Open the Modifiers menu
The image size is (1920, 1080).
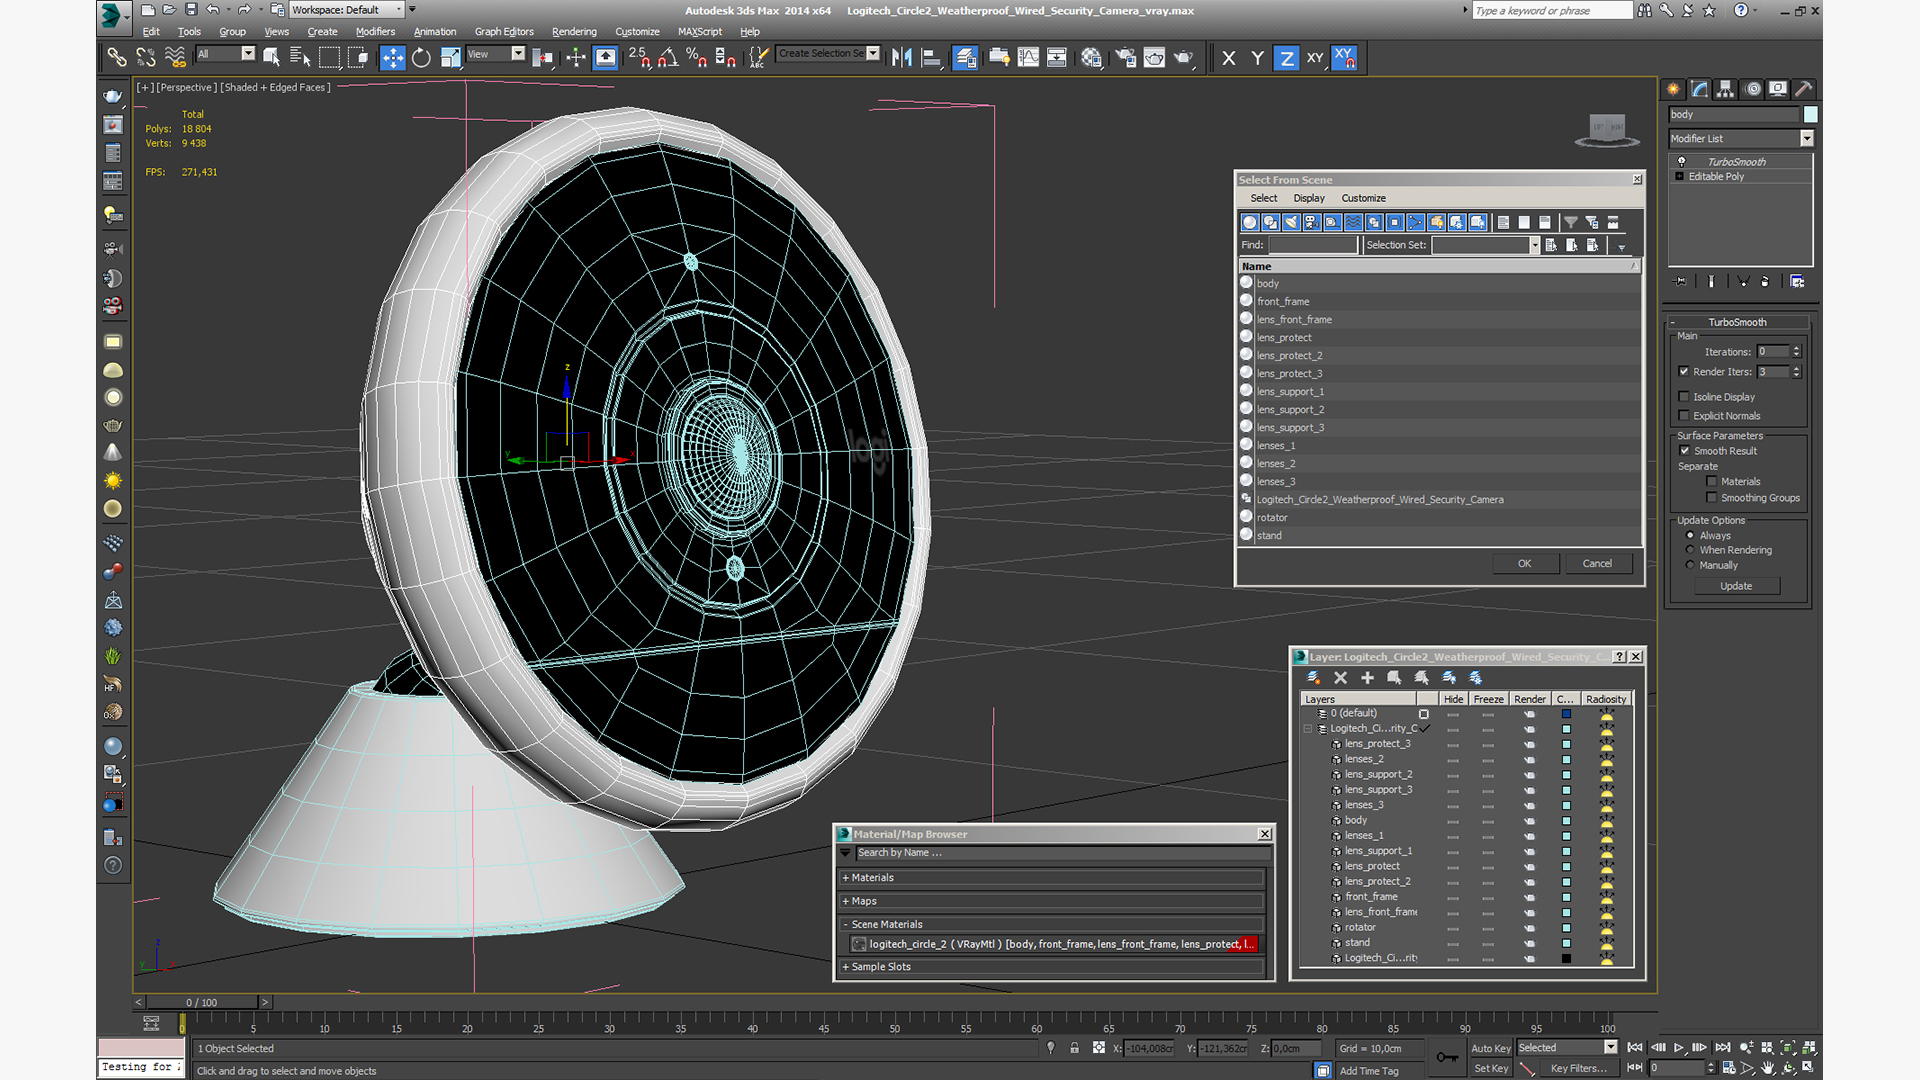pos(375,32)
